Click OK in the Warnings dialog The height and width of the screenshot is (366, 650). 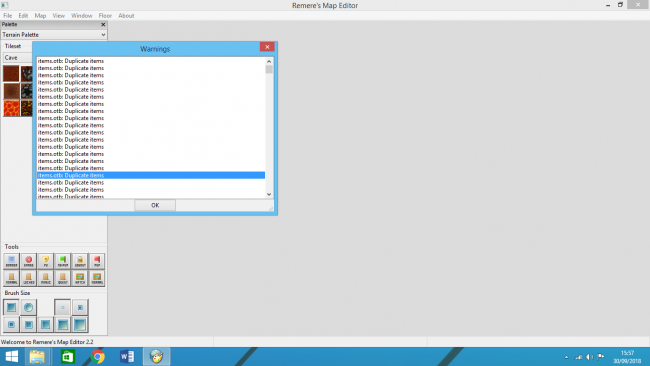155,205
